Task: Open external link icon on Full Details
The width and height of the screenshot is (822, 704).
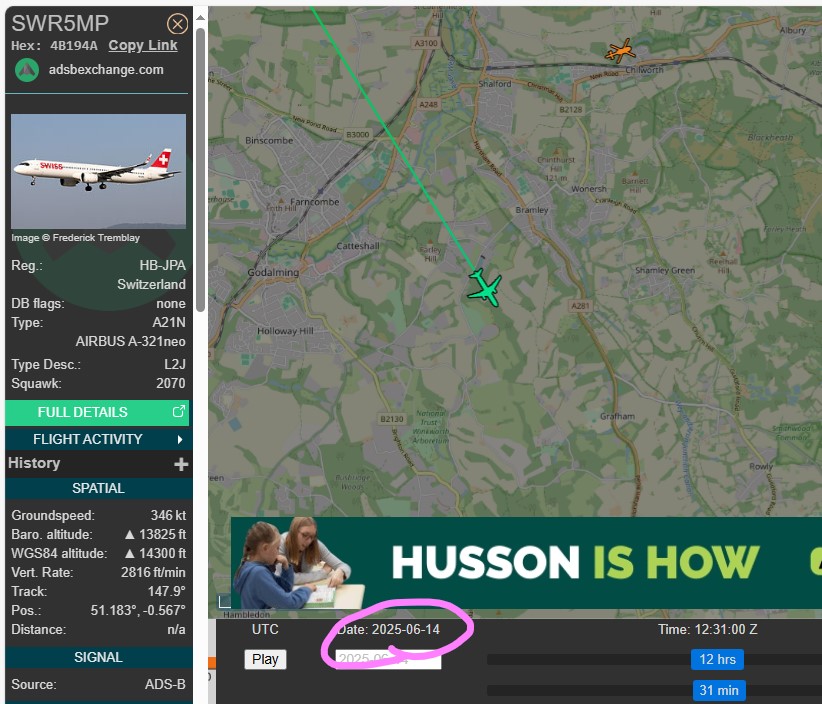Action: (179, 411)
